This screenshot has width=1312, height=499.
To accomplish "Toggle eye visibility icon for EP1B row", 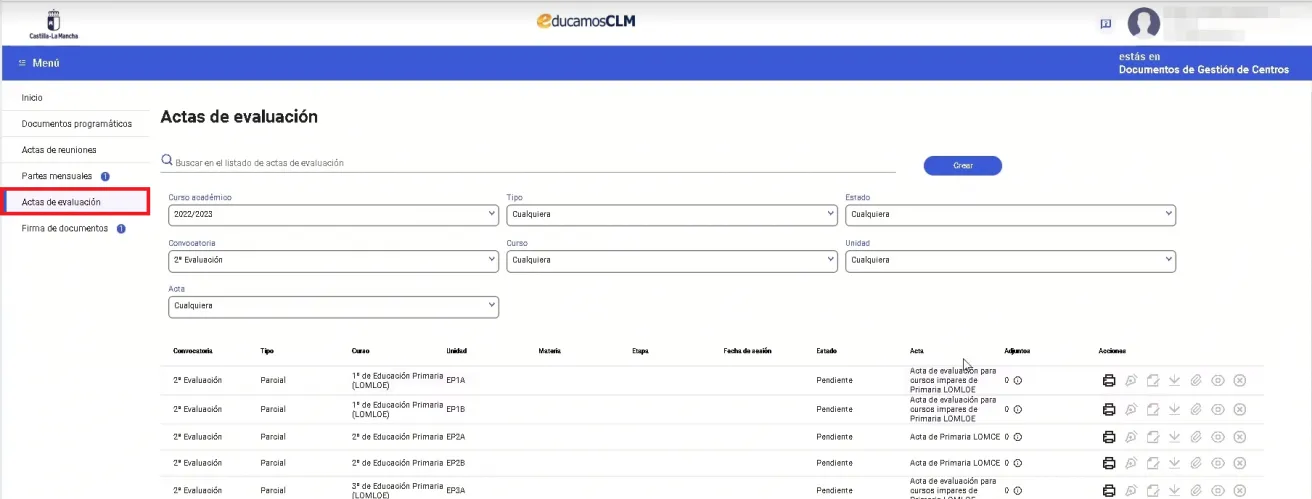I will (1218, 409).
